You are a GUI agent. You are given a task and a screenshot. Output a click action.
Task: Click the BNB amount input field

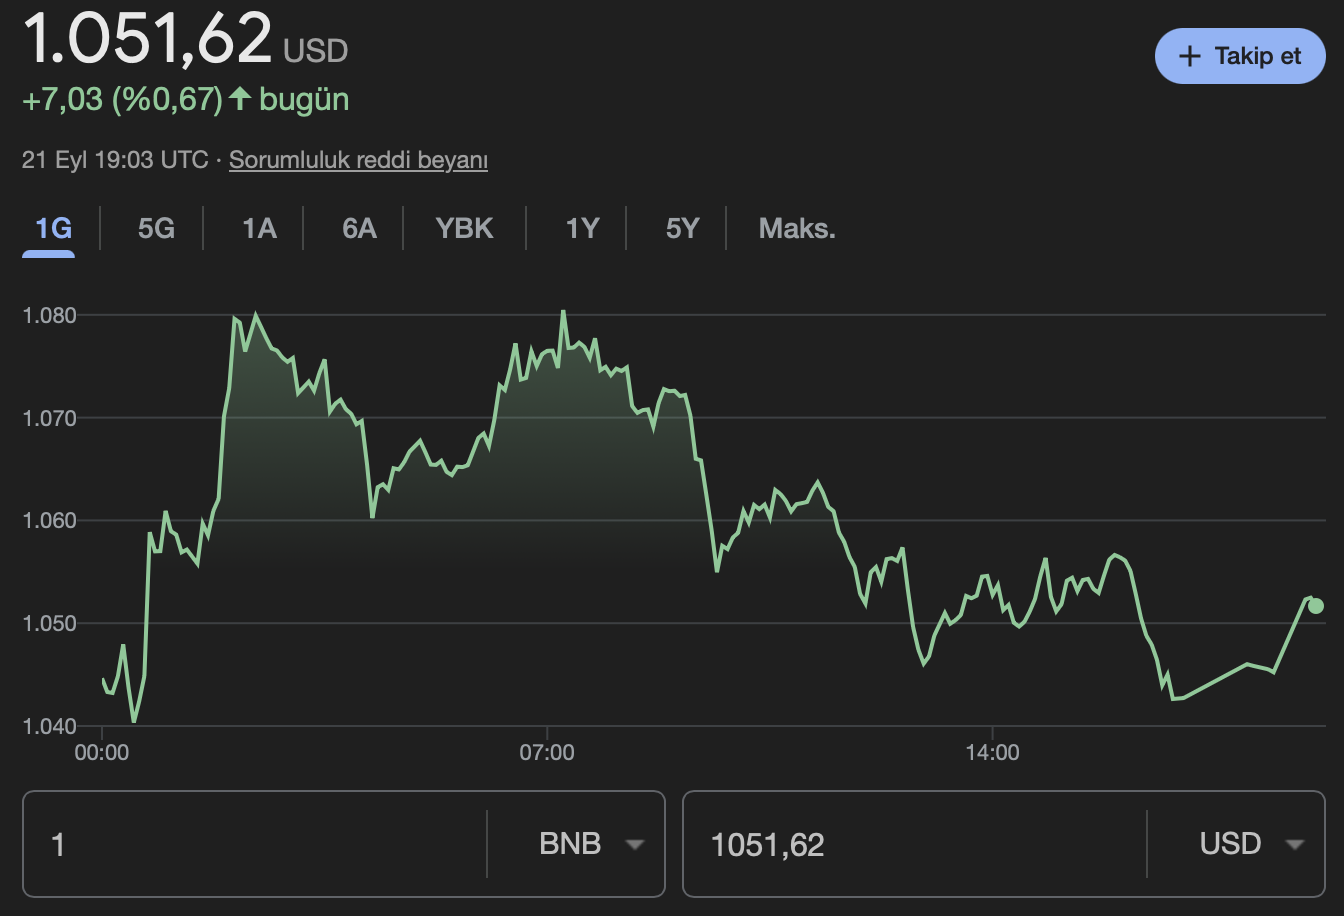click(254, 844)
